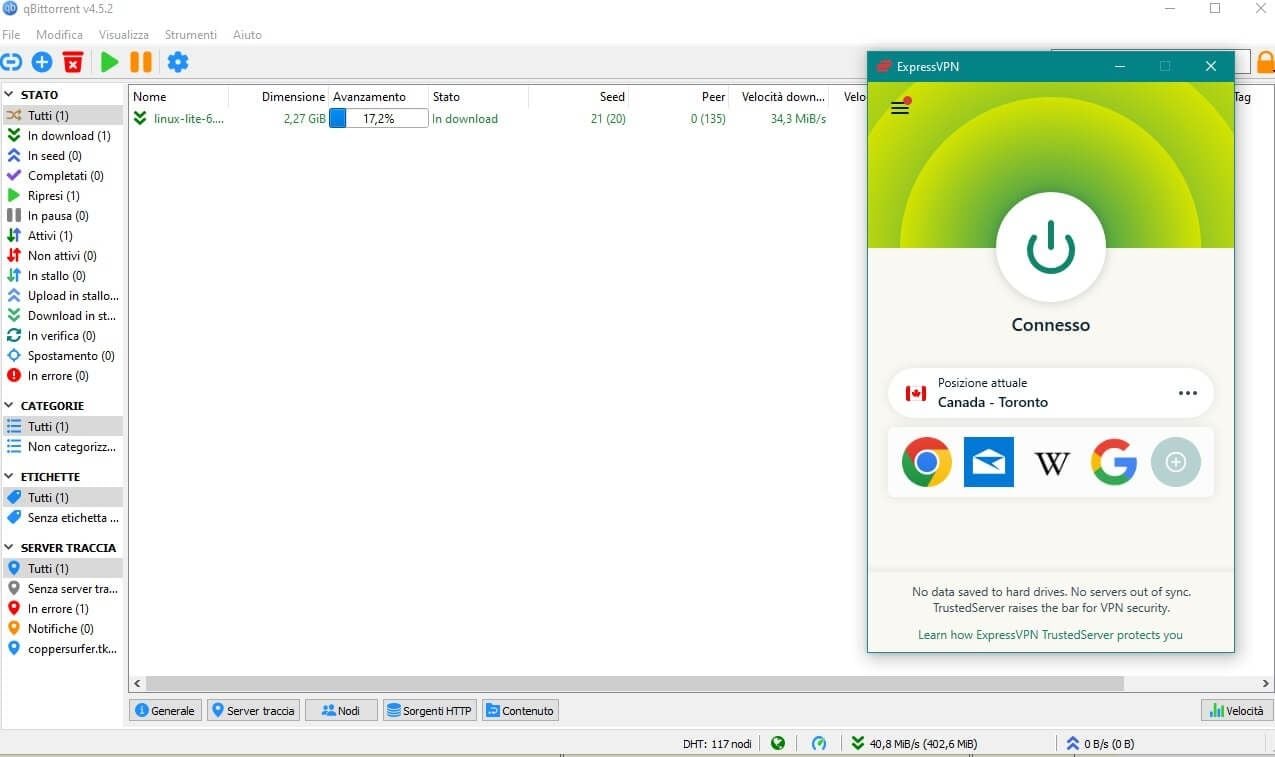Open location options three dots
The image size is (1275, 757).
(1188, 393)
